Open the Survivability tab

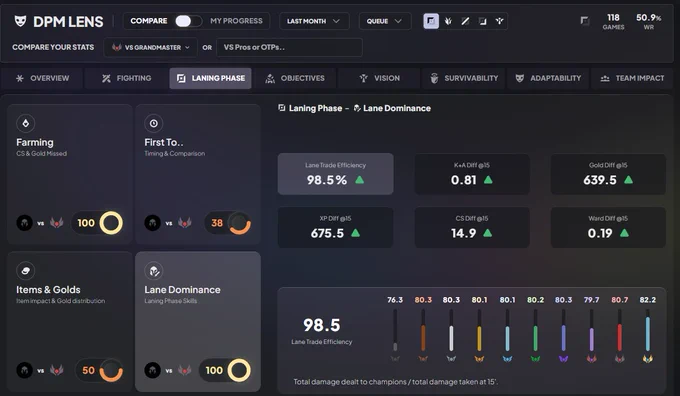[x=464, y=78]
